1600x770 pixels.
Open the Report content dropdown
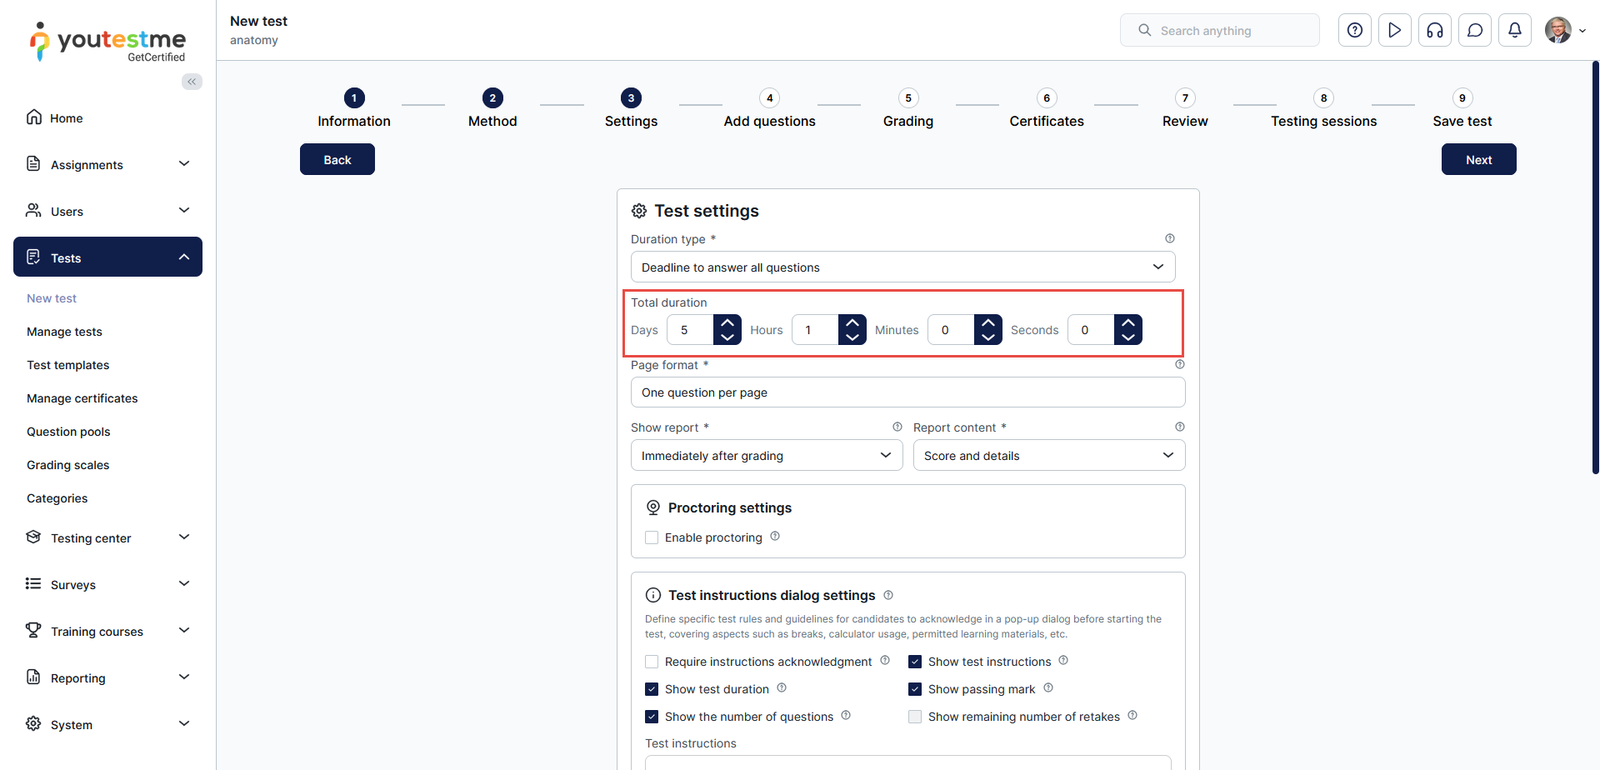coord(1048,456)
